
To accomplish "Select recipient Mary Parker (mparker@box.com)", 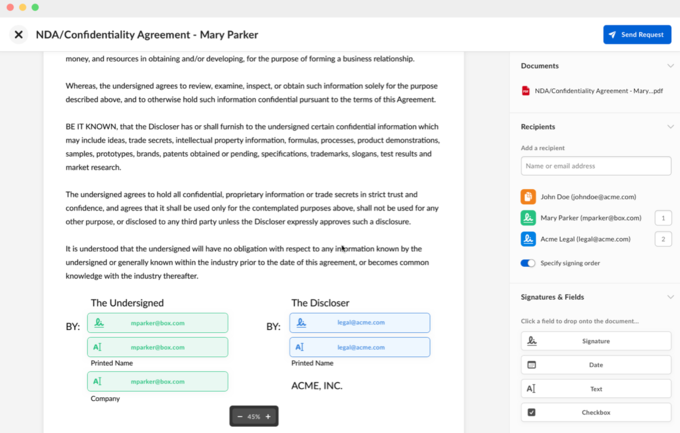I will tap(591, 218).
